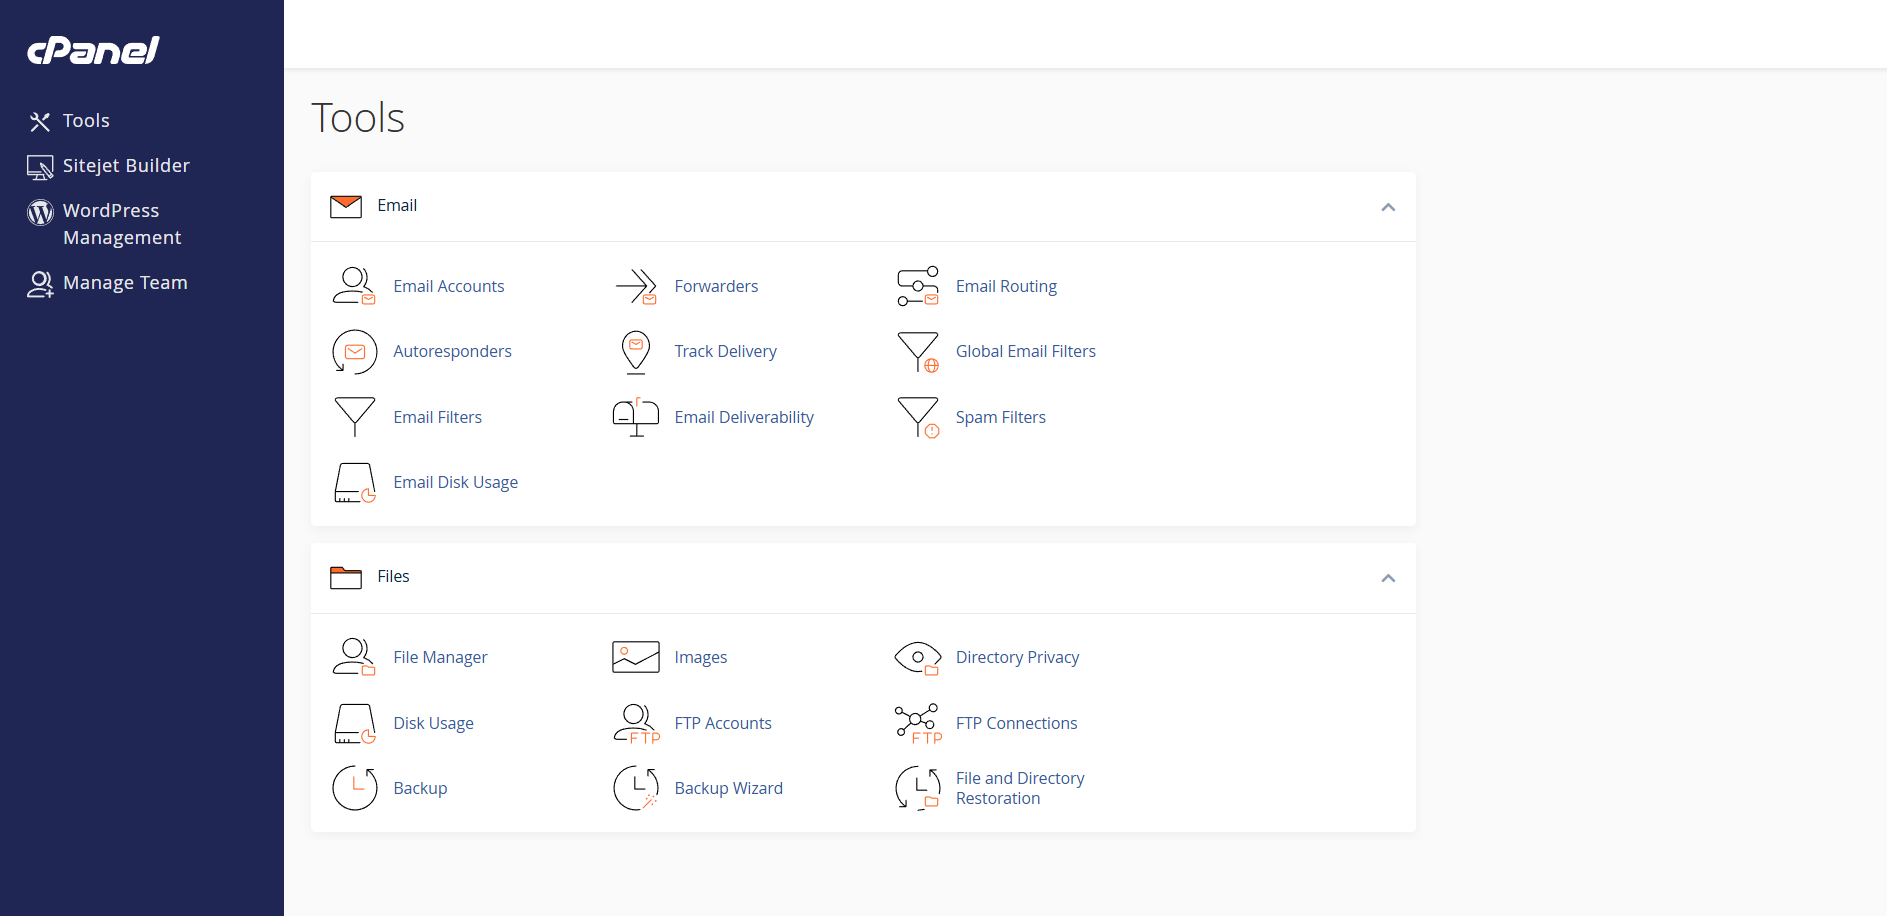Open WordPress Management from the sidebar

click(x=122, y=224)
